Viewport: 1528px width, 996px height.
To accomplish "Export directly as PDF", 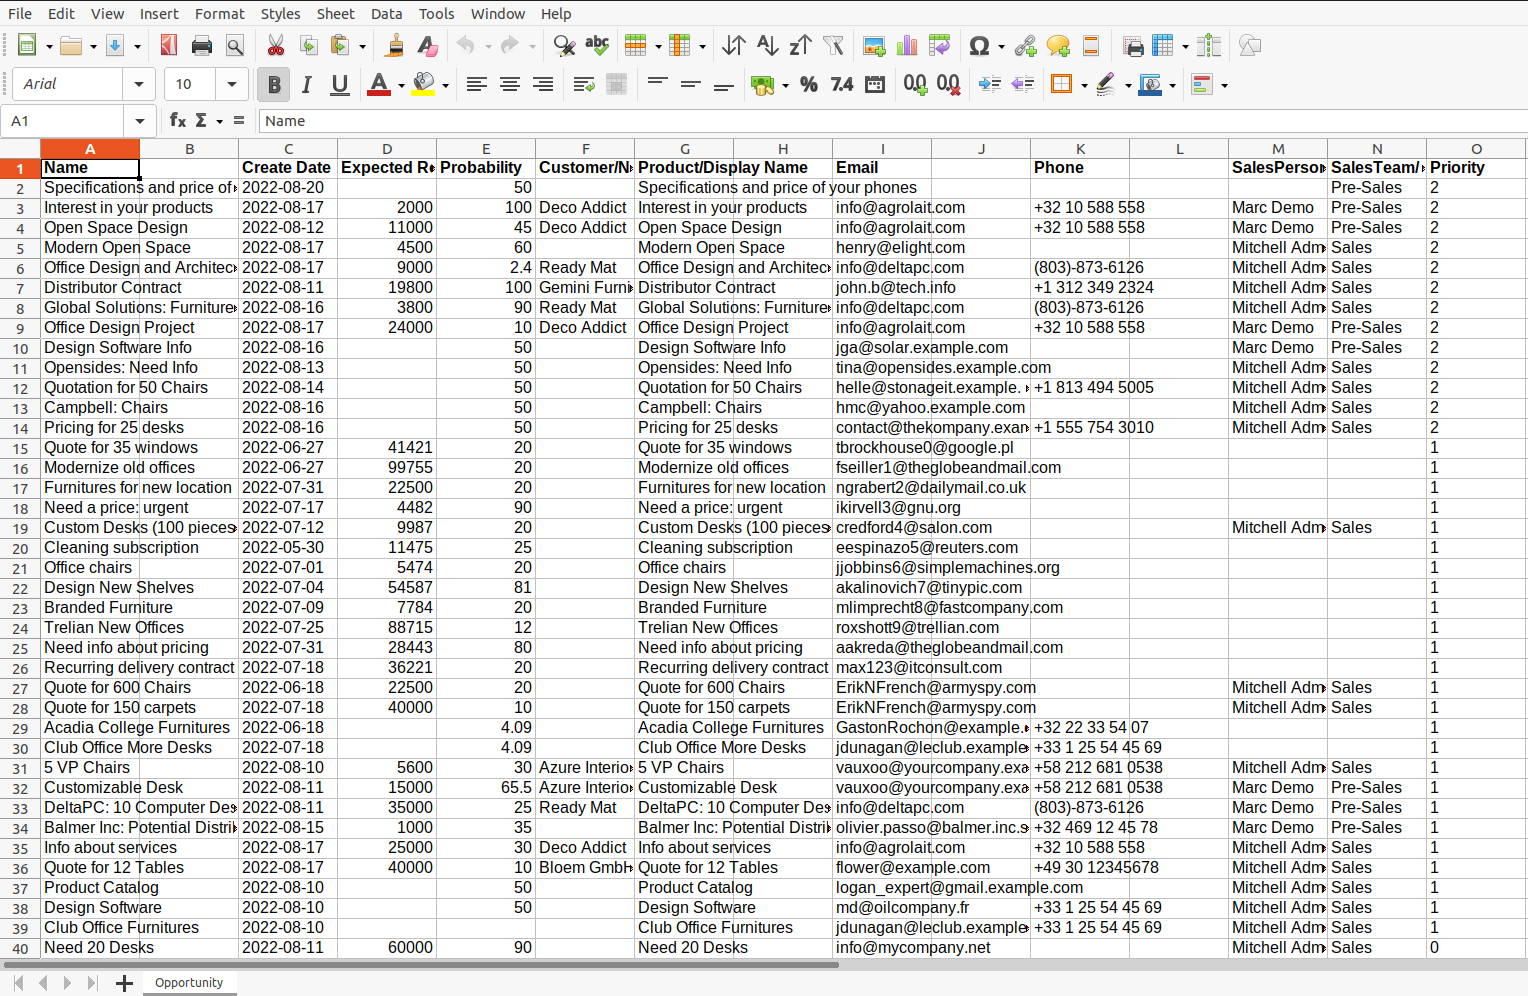I will pos(169,45).
